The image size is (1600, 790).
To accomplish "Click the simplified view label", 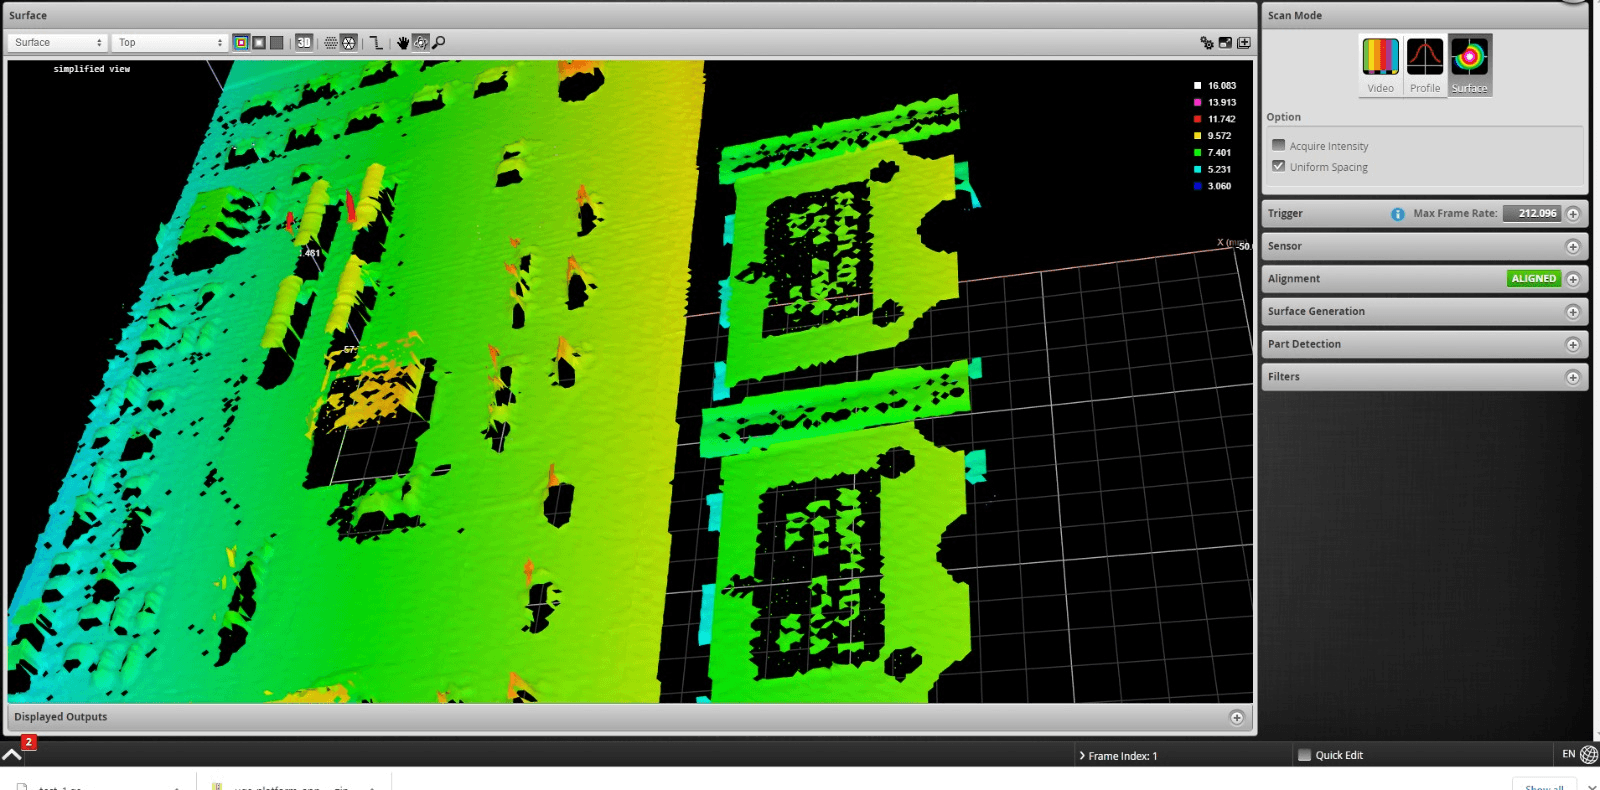I will coord(92,69).
